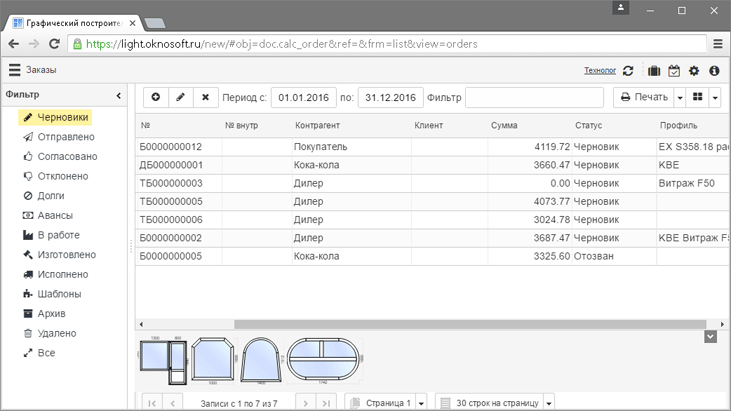Image resolution: width=731 pixels, height=411 pixels.
Task: Click the edit order pencil icon
Action: 181,97
